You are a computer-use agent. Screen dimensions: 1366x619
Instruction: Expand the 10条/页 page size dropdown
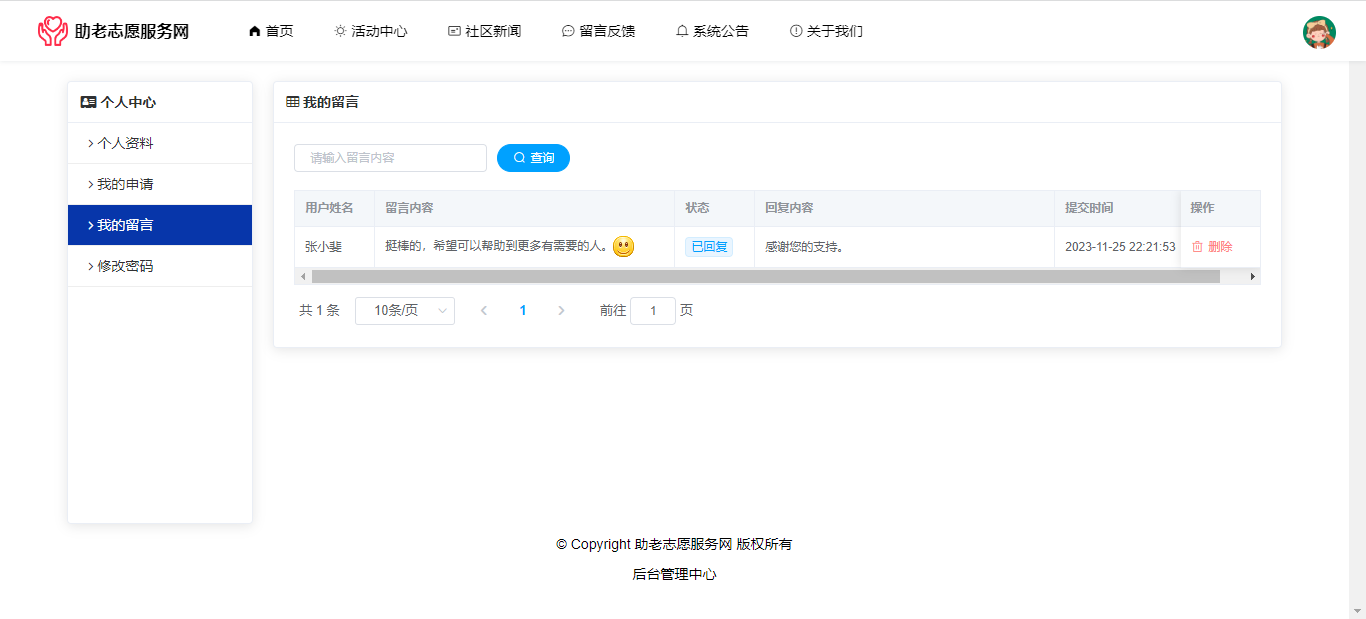coord(405,311)
